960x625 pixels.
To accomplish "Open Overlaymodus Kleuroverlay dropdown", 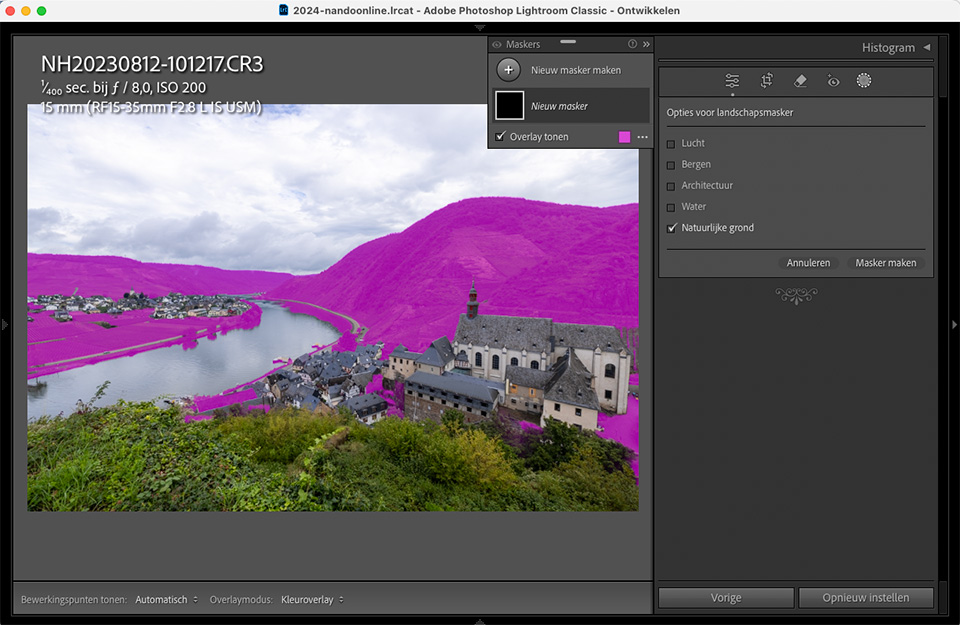I will pos(312,600).
